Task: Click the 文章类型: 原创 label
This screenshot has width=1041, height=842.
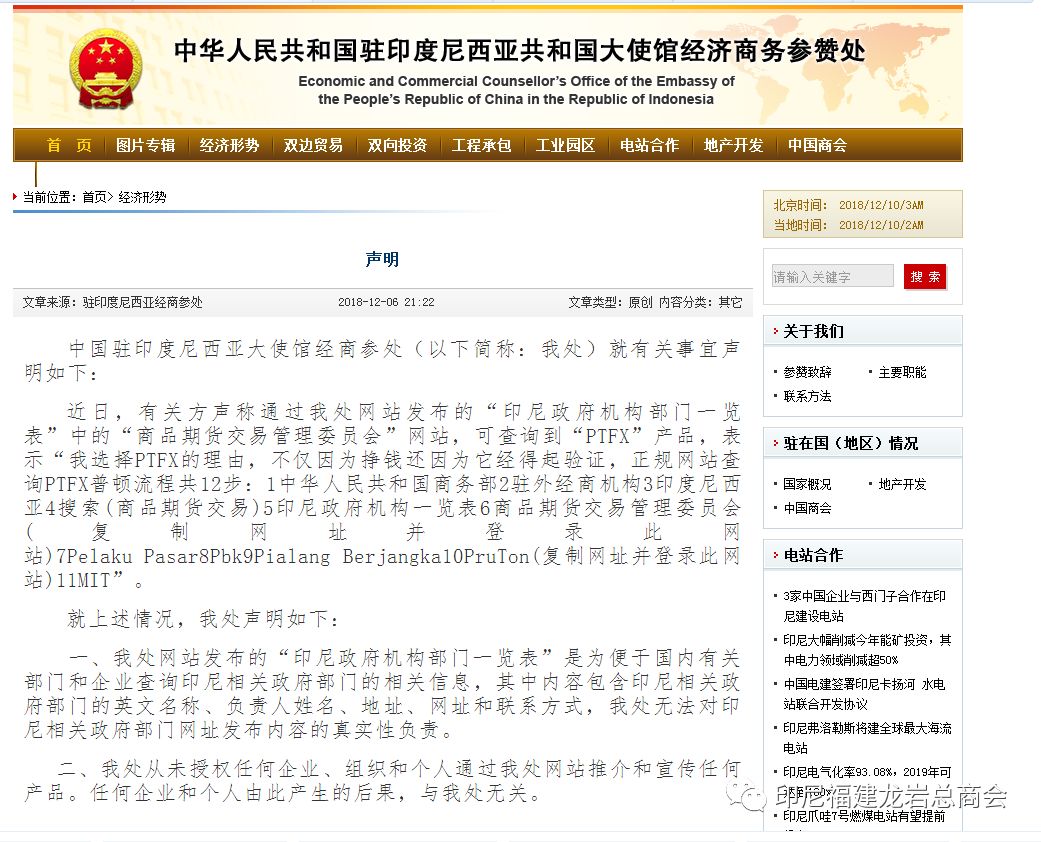Action: pyautogui.click(x=610, y=302)
